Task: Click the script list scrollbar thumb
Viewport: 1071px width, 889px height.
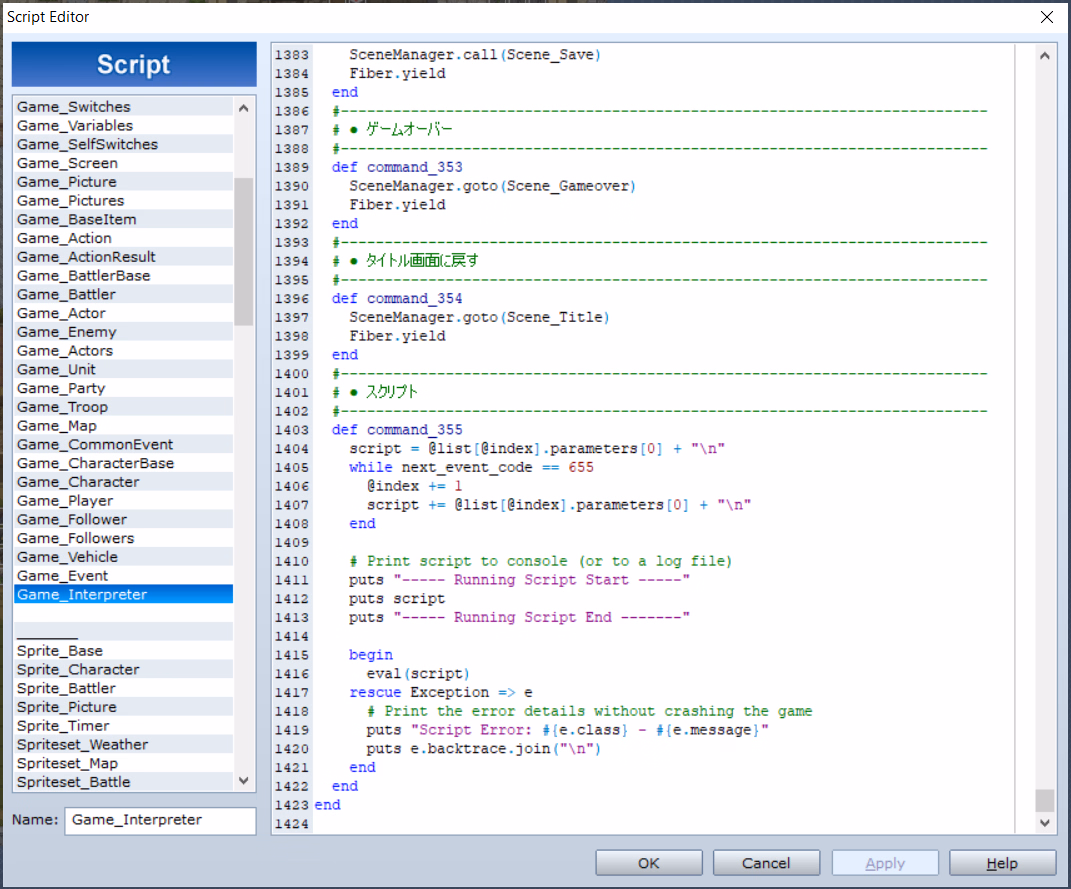Action: 243,250
